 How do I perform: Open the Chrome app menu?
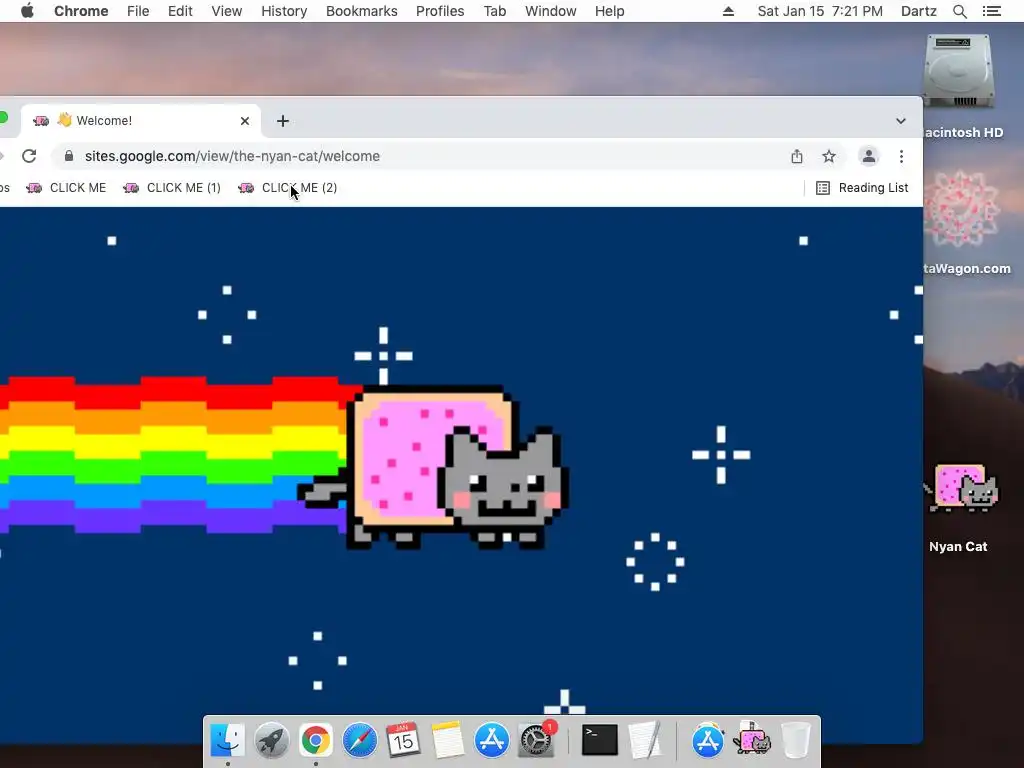[81, 11]
